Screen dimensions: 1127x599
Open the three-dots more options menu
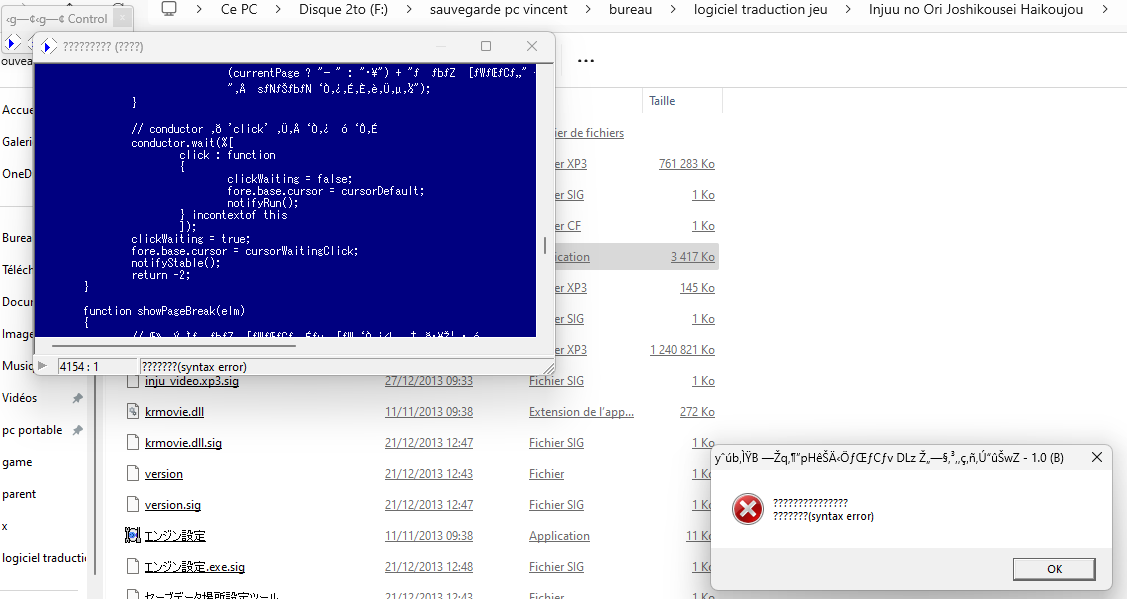pyautogui.click(x=586, y=60)
